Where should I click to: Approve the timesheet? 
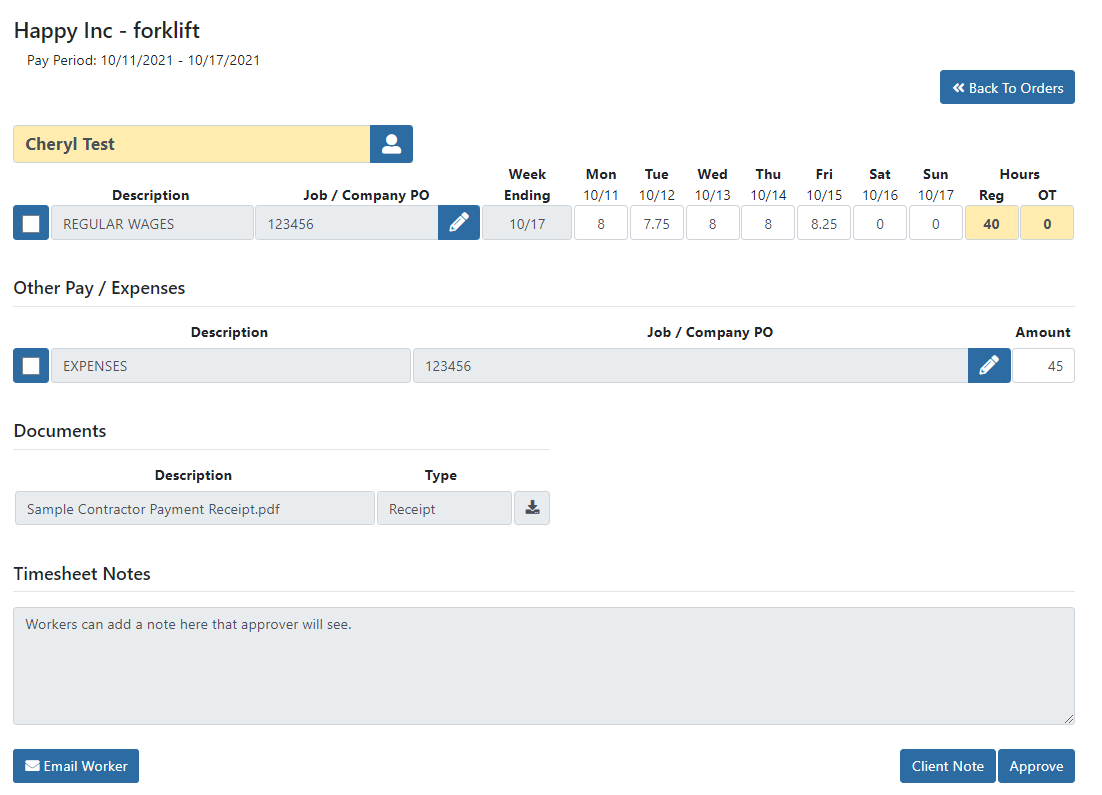coord(1036,766)
